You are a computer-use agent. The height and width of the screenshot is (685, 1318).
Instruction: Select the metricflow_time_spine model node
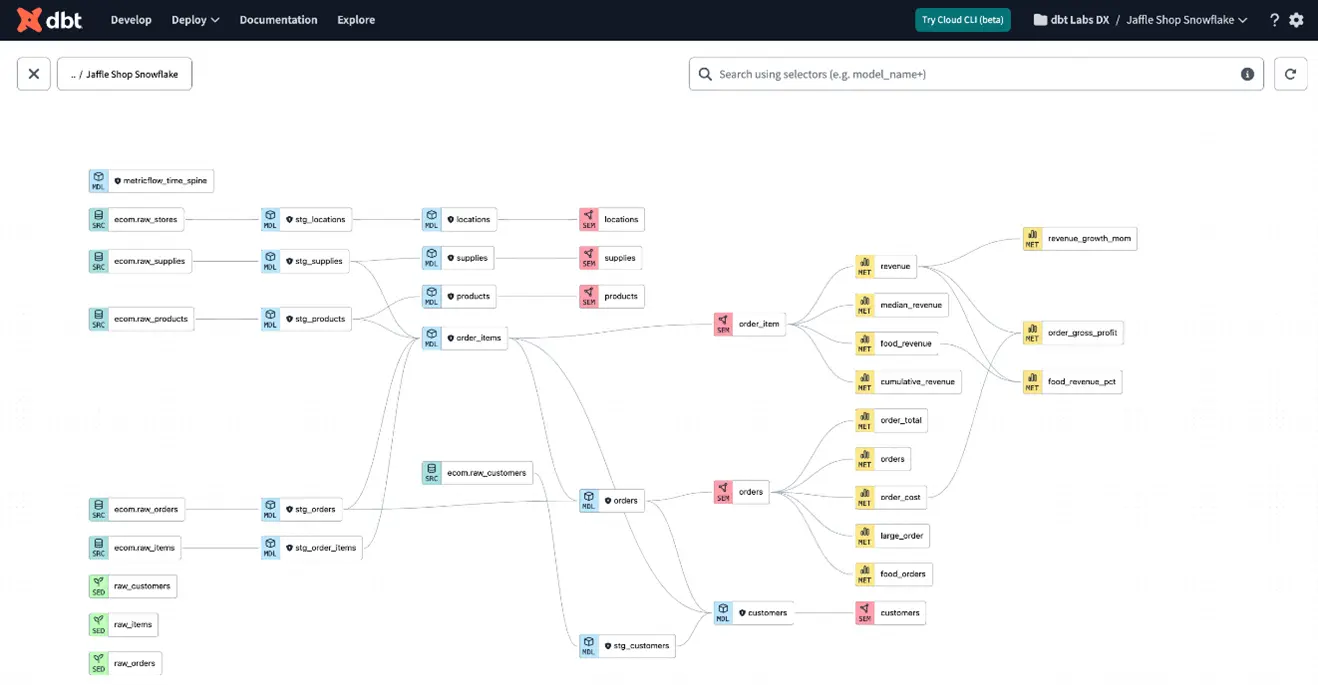[151, 181]
